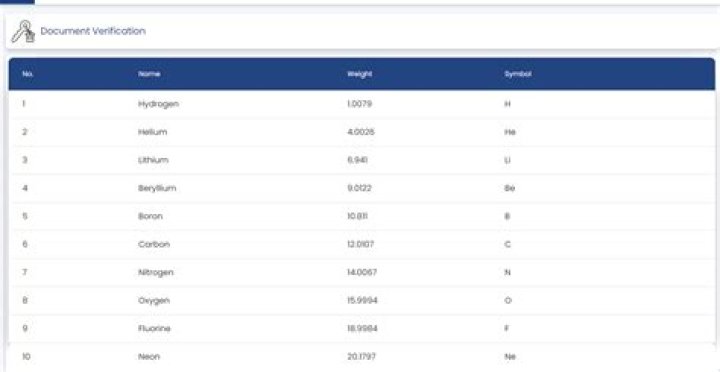720x372 pixels.
Task: Click weight value 14.0067
Action: 362,272
